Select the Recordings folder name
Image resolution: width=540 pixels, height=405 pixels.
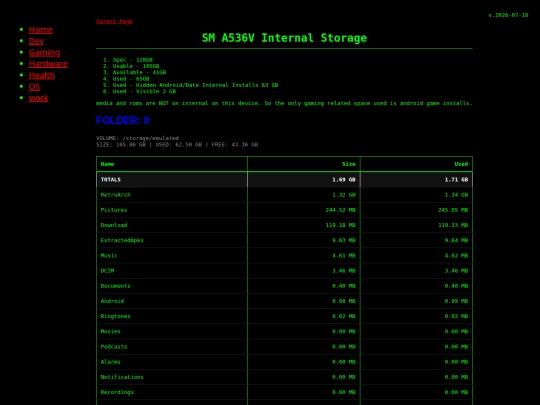click(x=117, y=392)
